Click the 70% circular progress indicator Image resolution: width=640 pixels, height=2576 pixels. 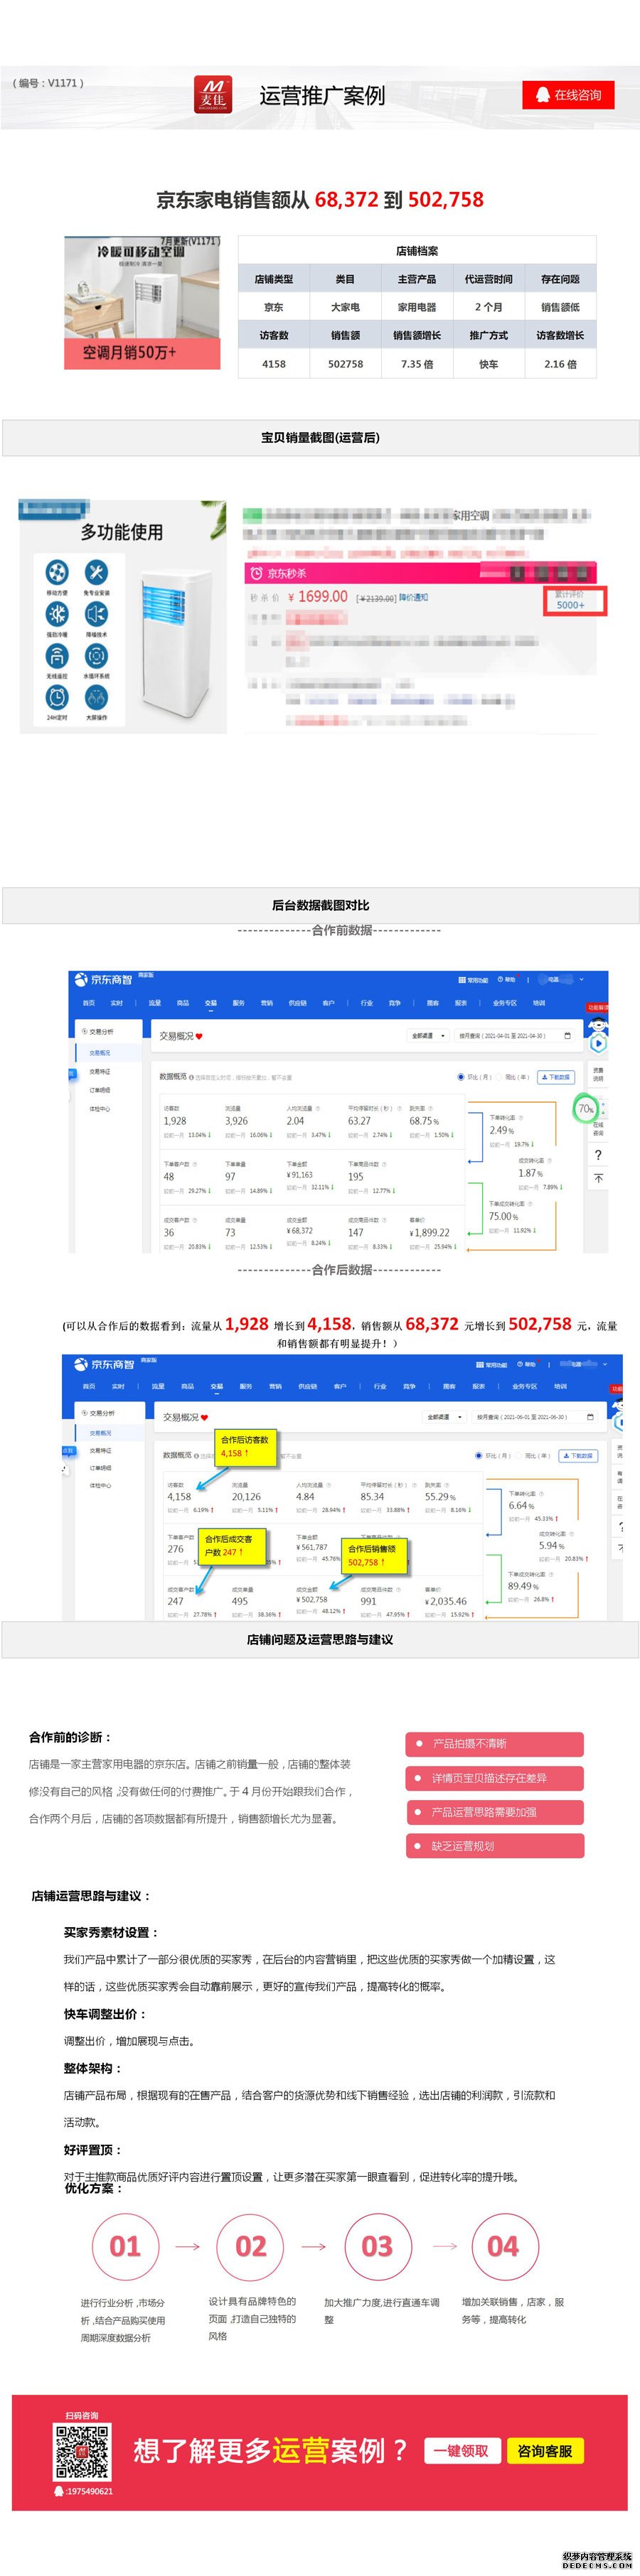point(585,1108)
